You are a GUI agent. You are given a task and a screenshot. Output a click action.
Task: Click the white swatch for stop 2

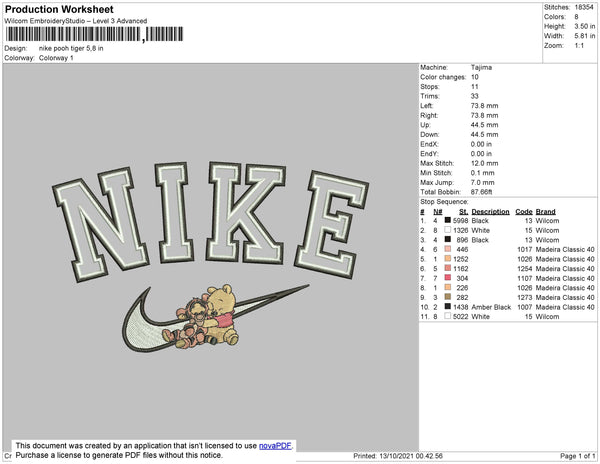coord(447,230)
